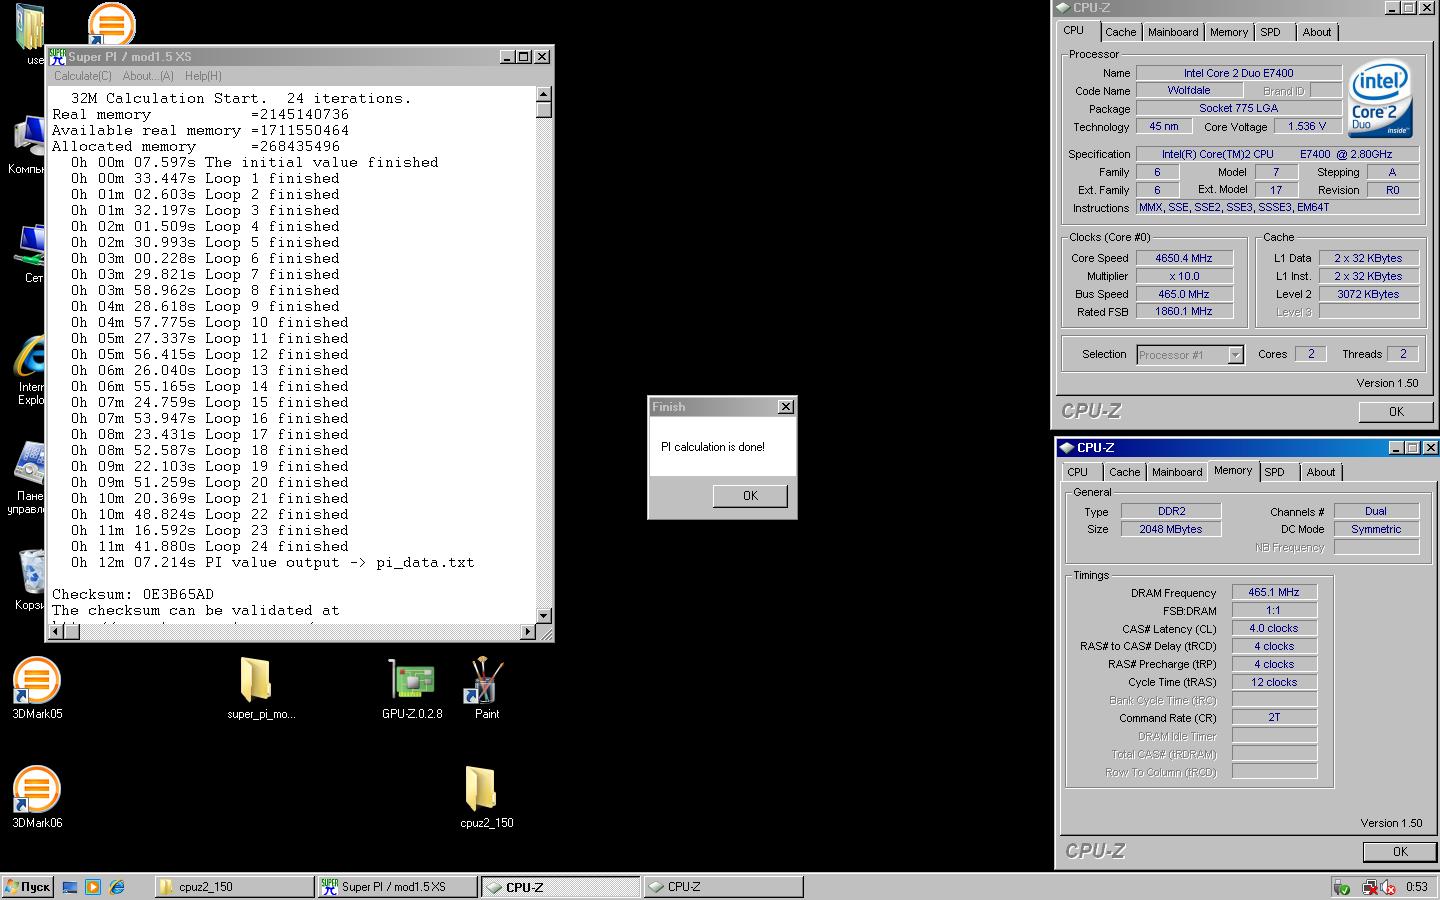Click Super PI vertical scrollbar down arrow
This screenshot has width=1440, height=900.
[x=544, y=616]
